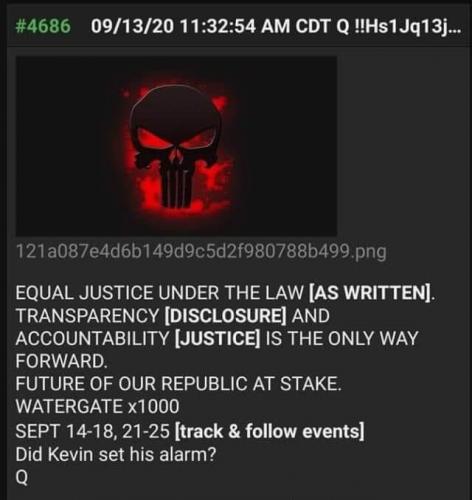Click the SEPT 14-18, 21-25 dates
Viewport: 472px width, 500px height.
coord(93,431)
